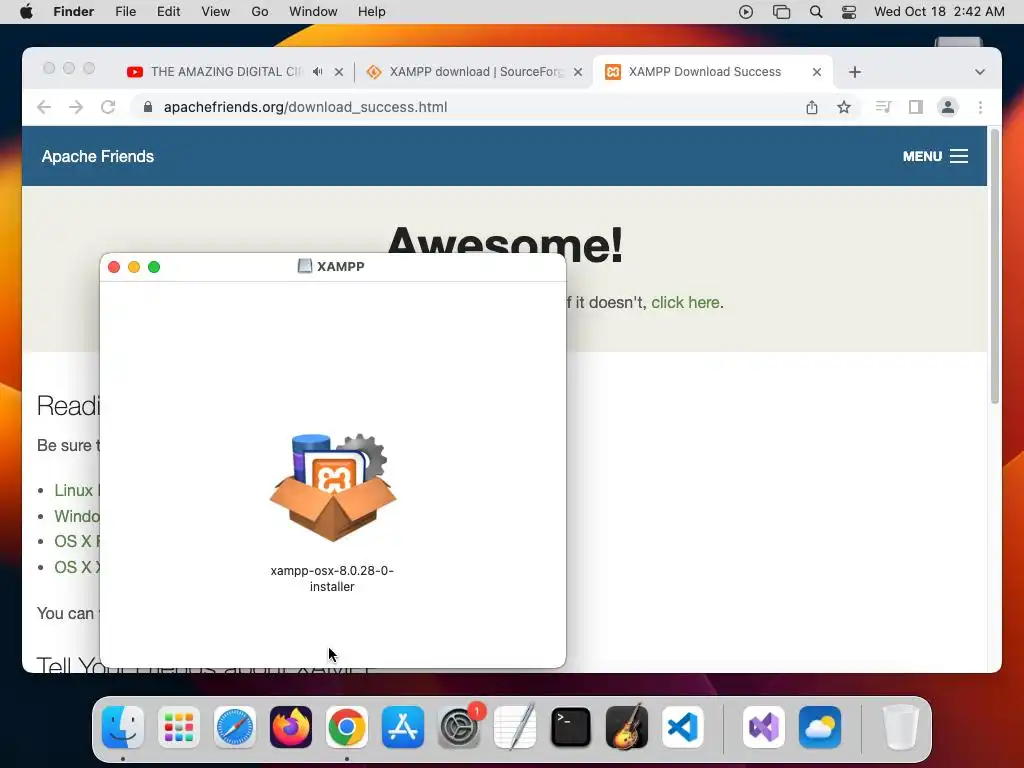Open GarageBand from the Dock
Viewport: 1024px width, 768px height.
pyautogui.click(x=627, y=727)
